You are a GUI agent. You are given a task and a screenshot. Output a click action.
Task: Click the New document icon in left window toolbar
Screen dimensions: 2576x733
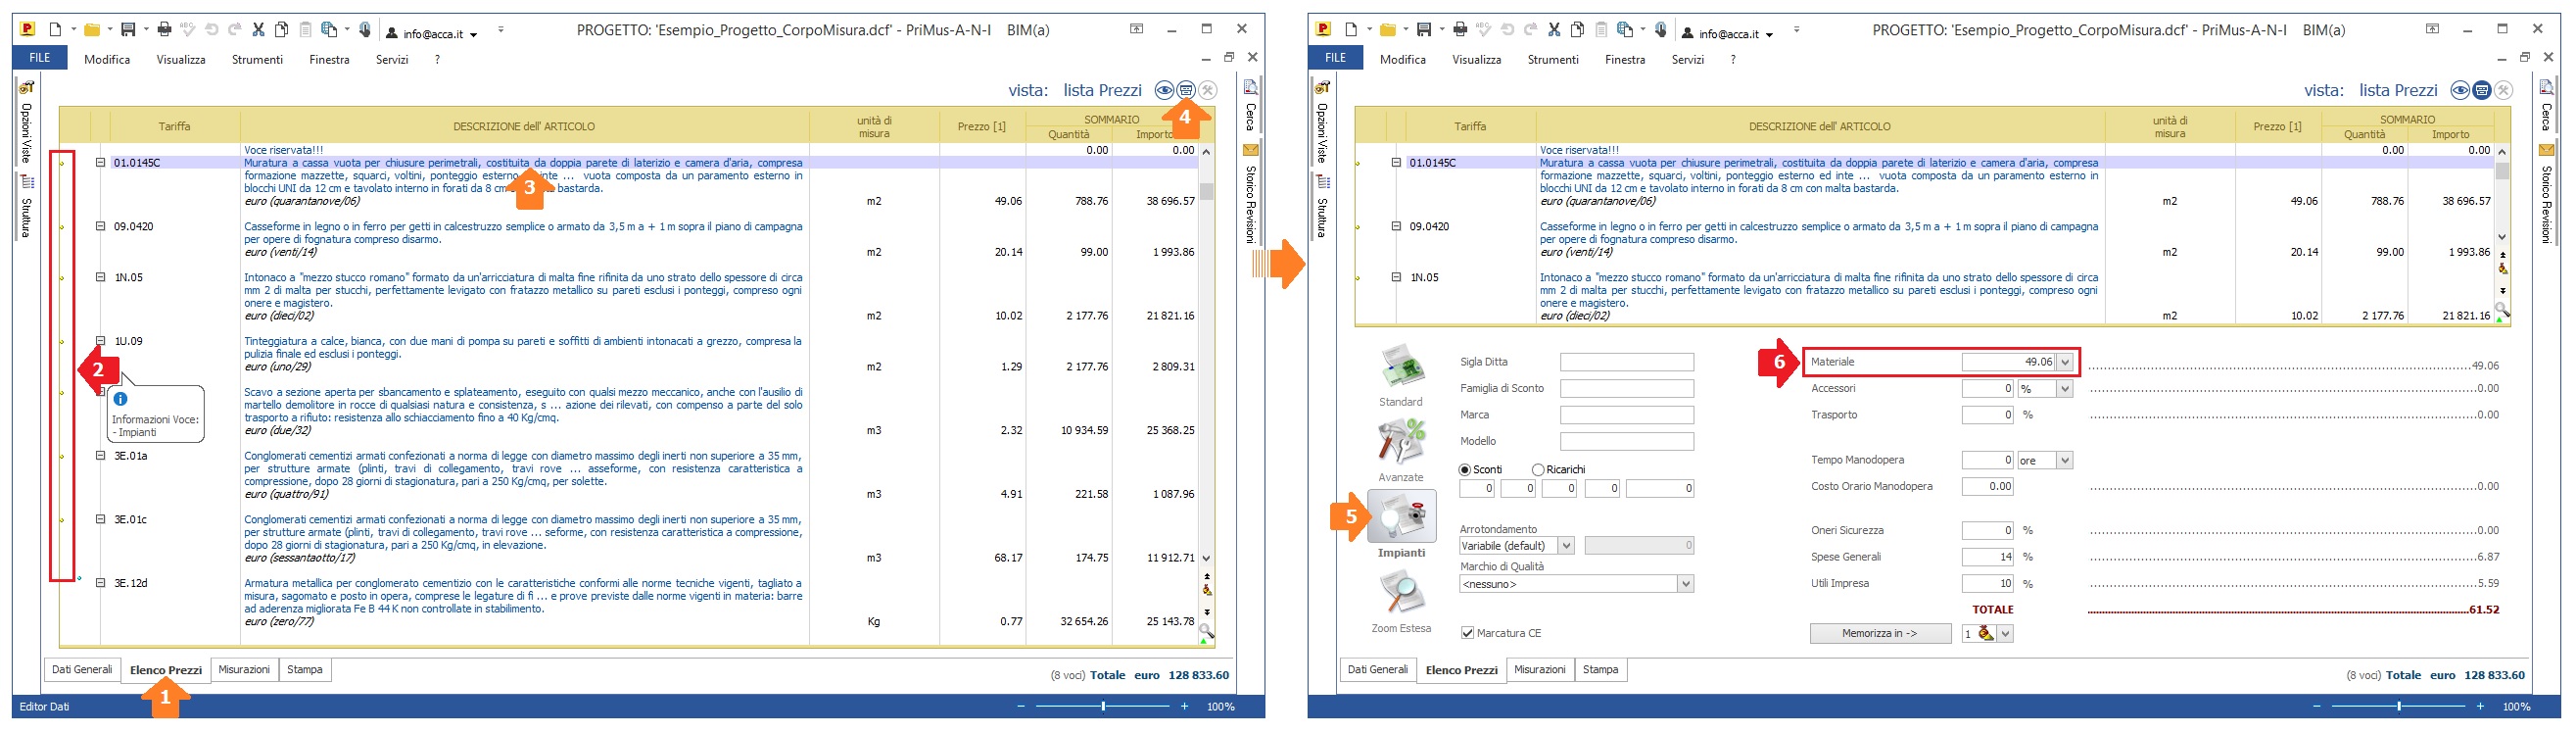(56, 30)
